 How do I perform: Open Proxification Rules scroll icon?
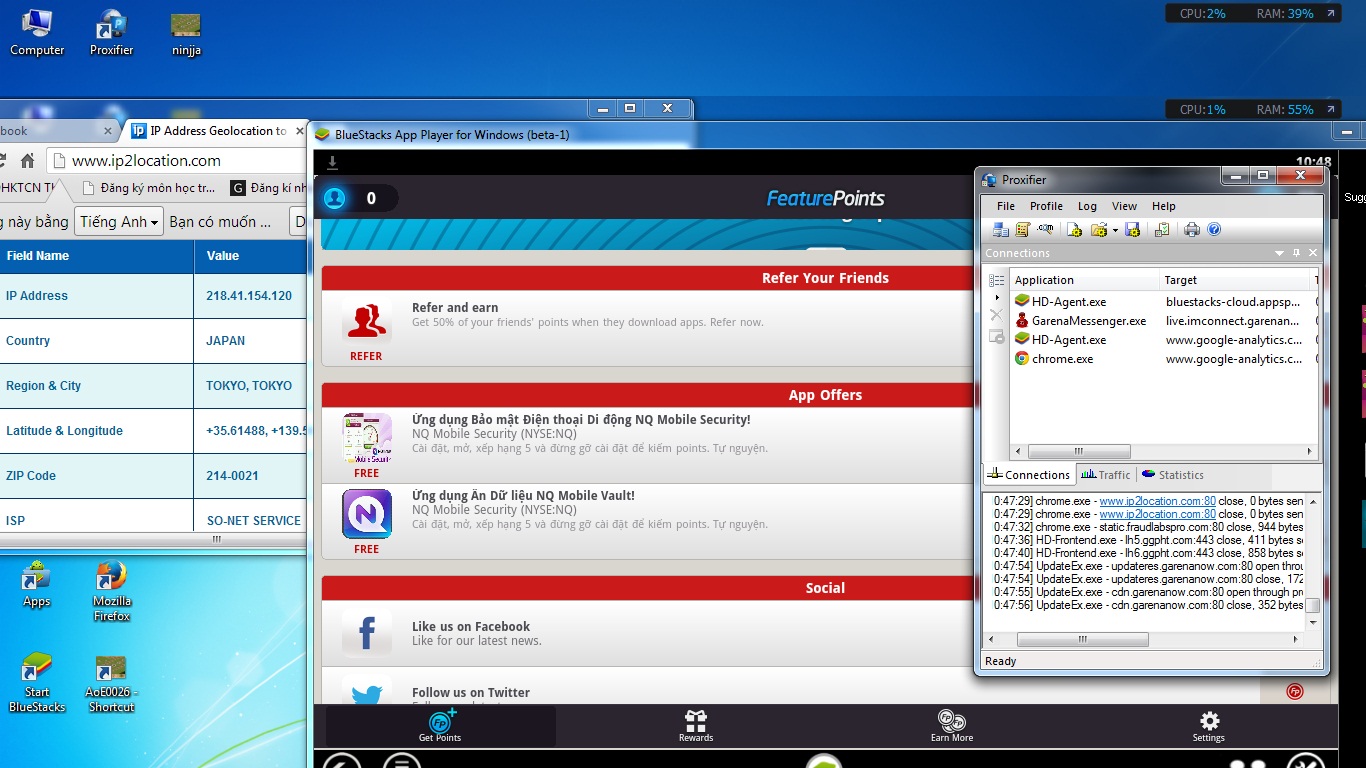tap(1022, 230)
